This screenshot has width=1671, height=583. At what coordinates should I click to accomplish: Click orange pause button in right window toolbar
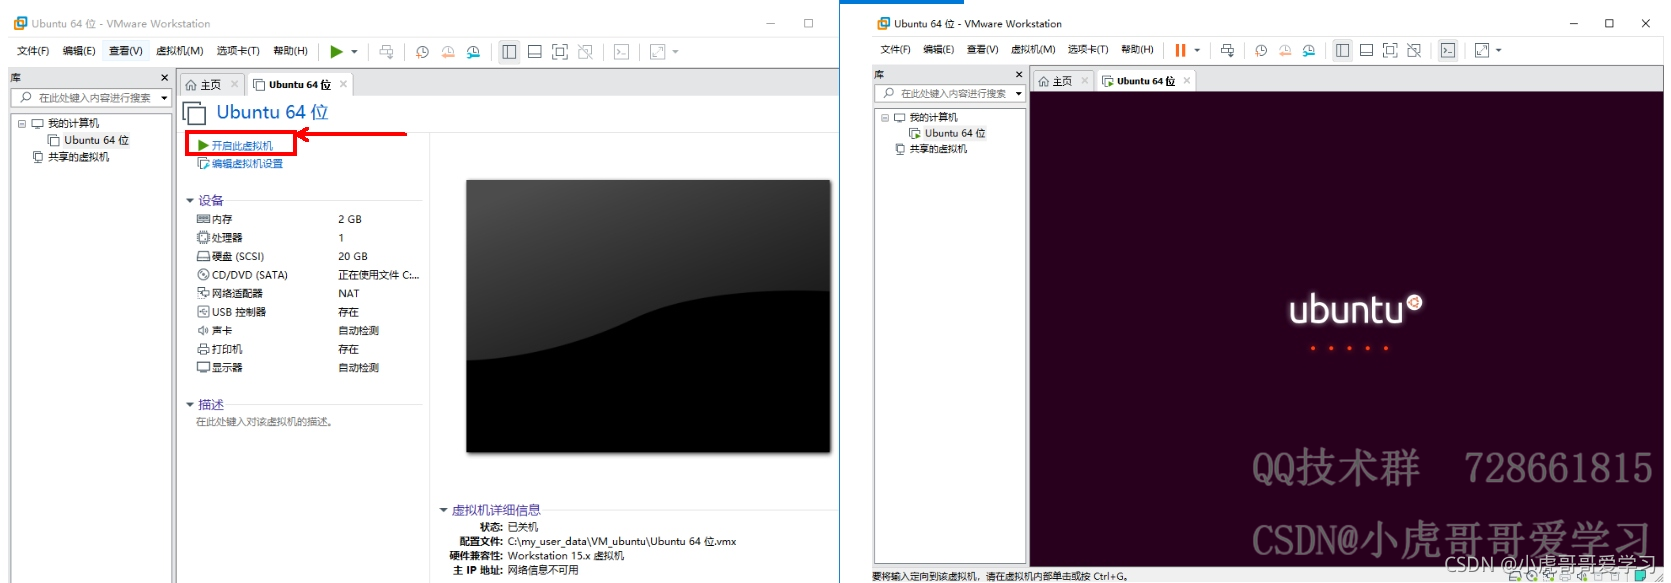[x=1181, y=50]
